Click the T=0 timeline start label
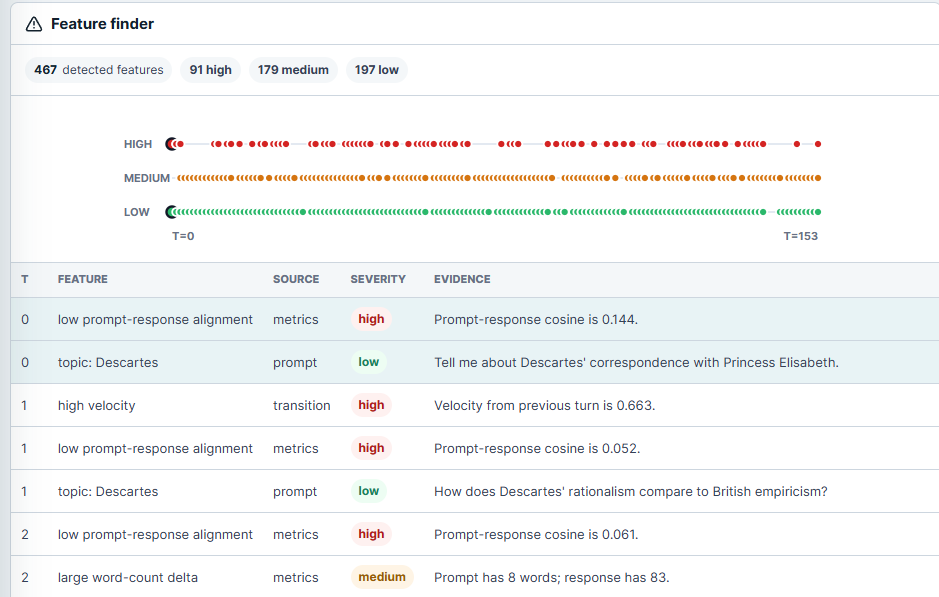This screenshot has height=597, width=939. pyautogui.click(x=183, y=237)
